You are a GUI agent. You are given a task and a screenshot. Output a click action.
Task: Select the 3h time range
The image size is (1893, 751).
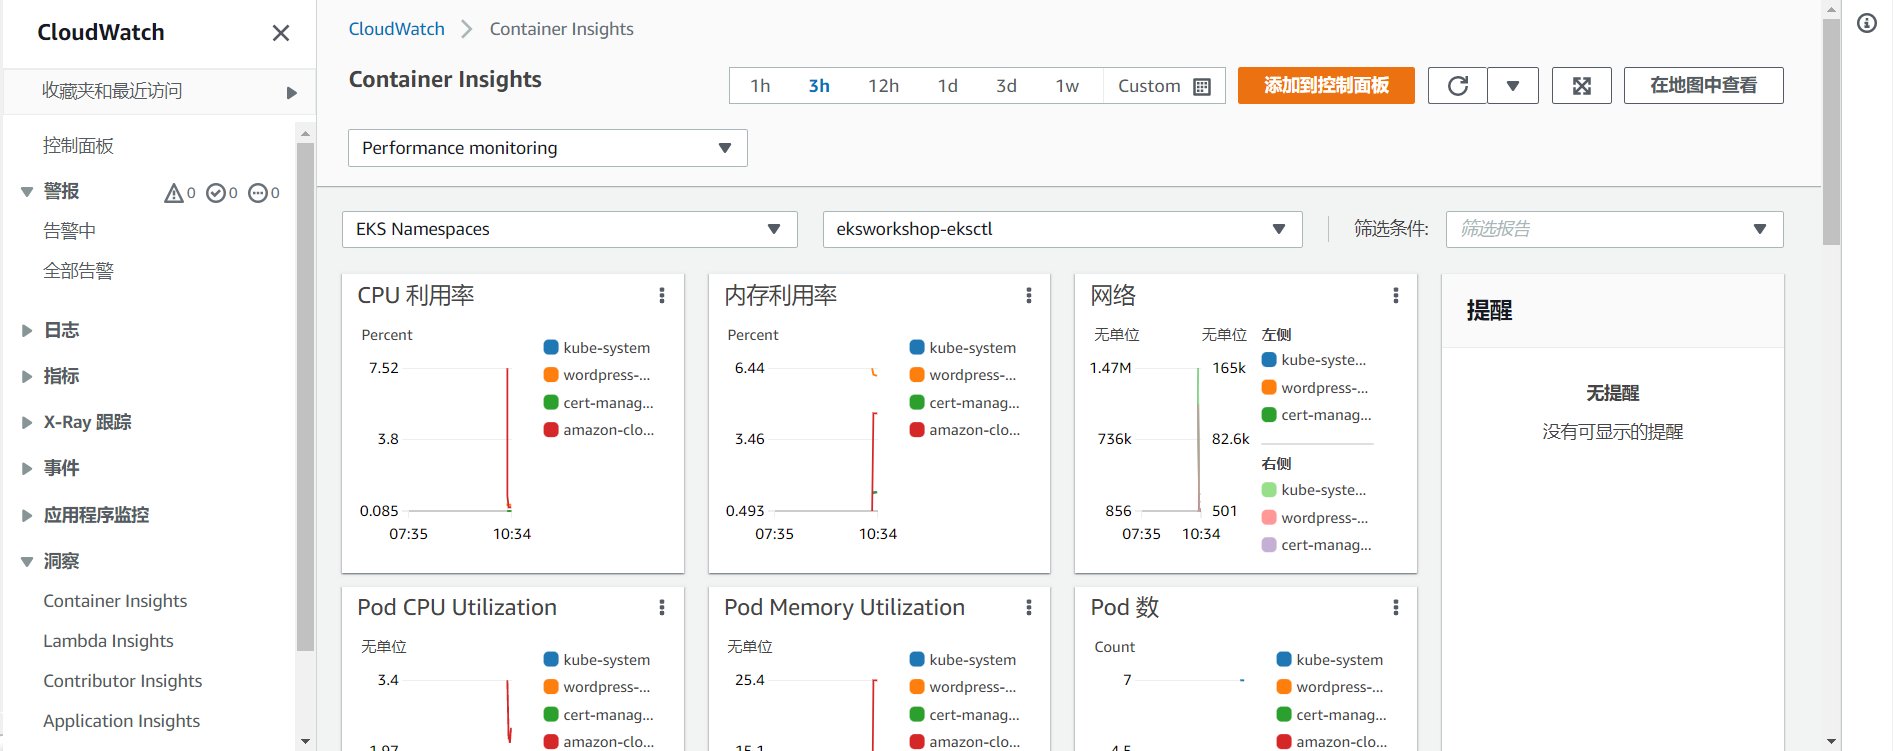(819, 86)
